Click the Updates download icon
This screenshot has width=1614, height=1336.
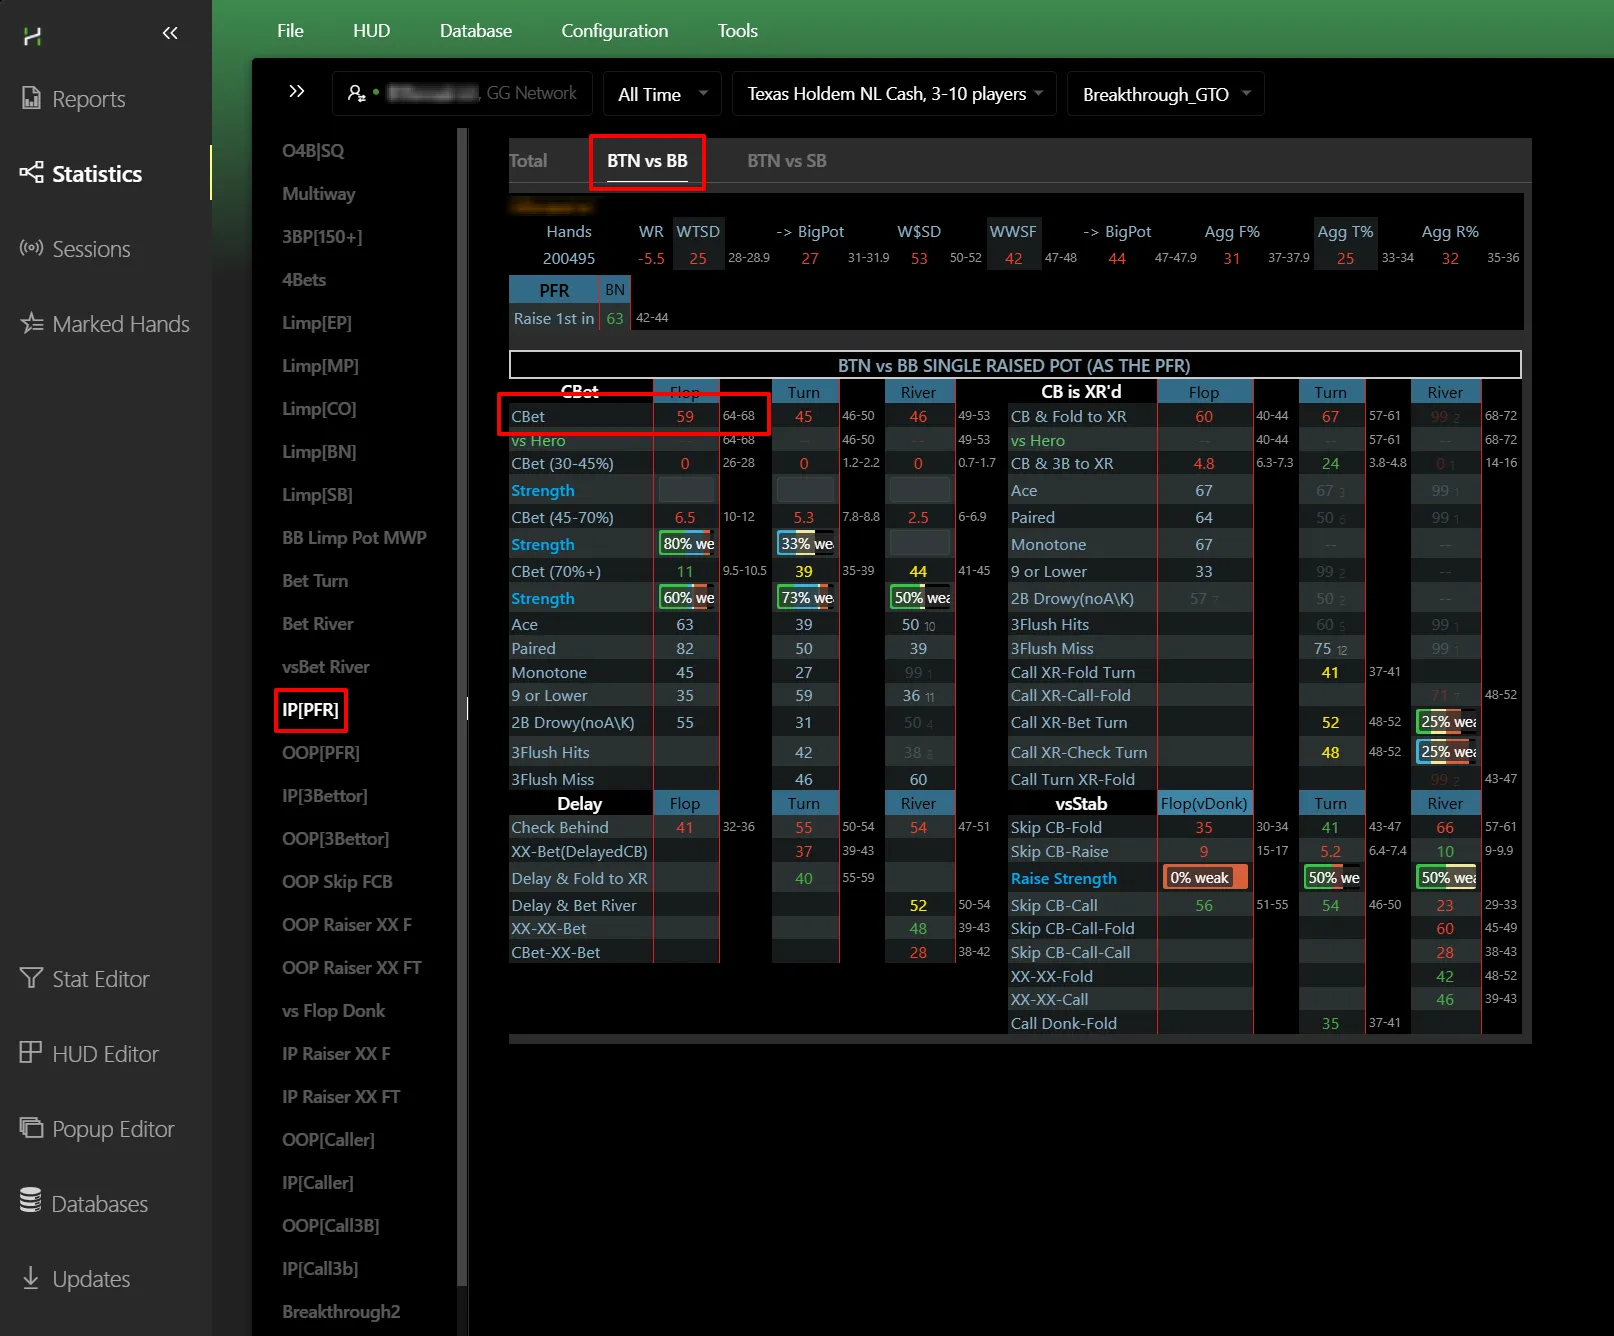(x=31, y=1278)
